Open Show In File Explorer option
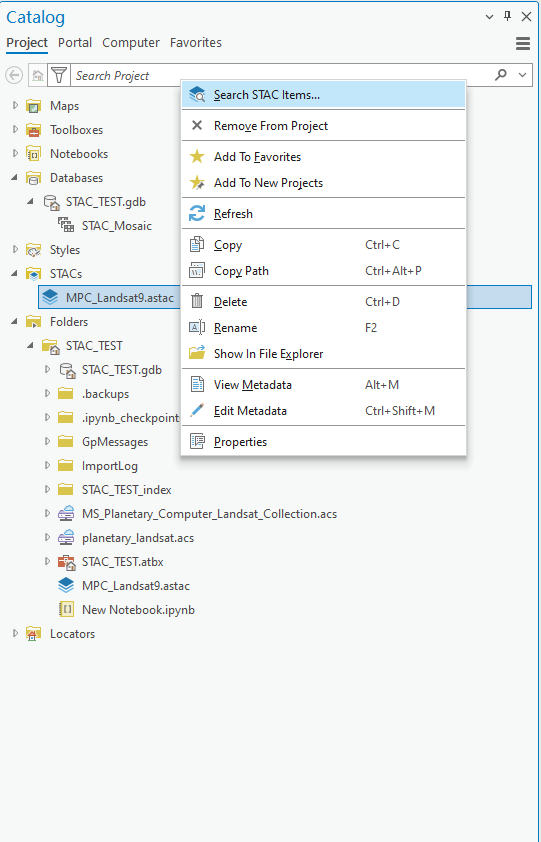 (323, 354)
